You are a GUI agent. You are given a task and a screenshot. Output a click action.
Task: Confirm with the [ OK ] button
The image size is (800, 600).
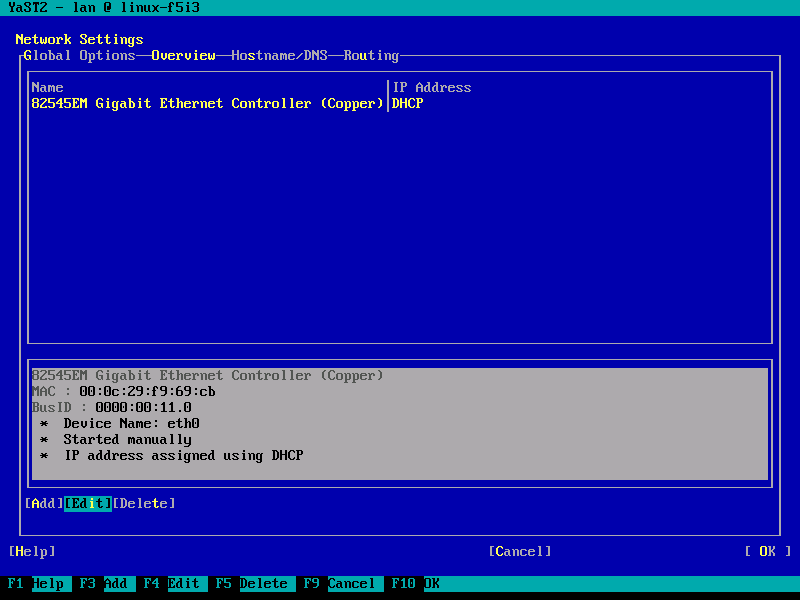[x=767, y=552]
